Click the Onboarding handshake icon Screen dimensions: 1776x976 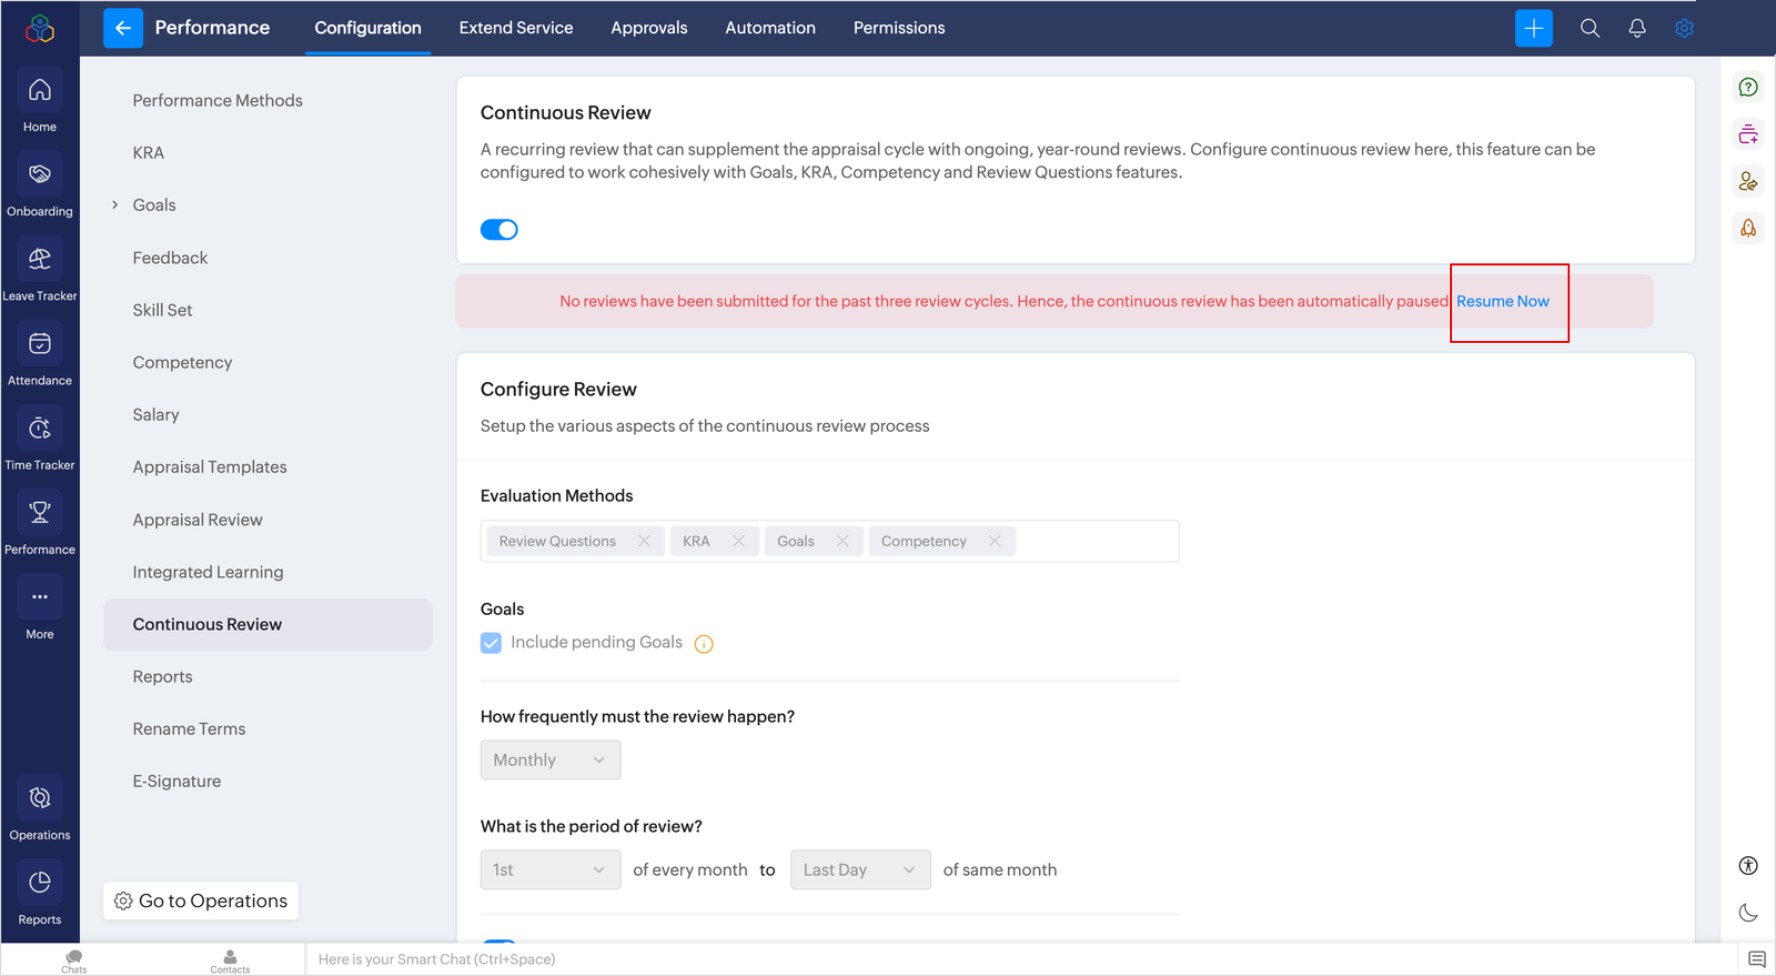point(39,176)
